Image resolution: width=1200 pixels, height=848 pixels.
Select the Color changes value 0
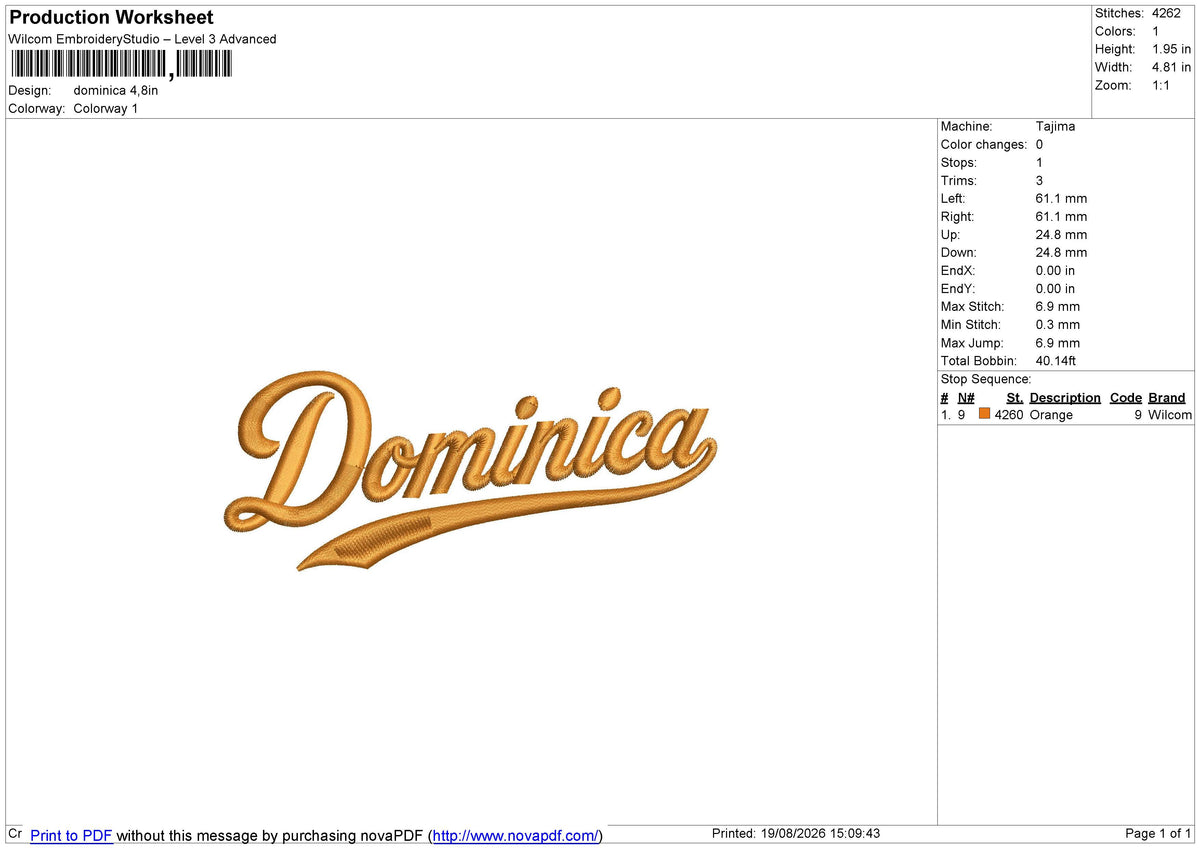1040,144
